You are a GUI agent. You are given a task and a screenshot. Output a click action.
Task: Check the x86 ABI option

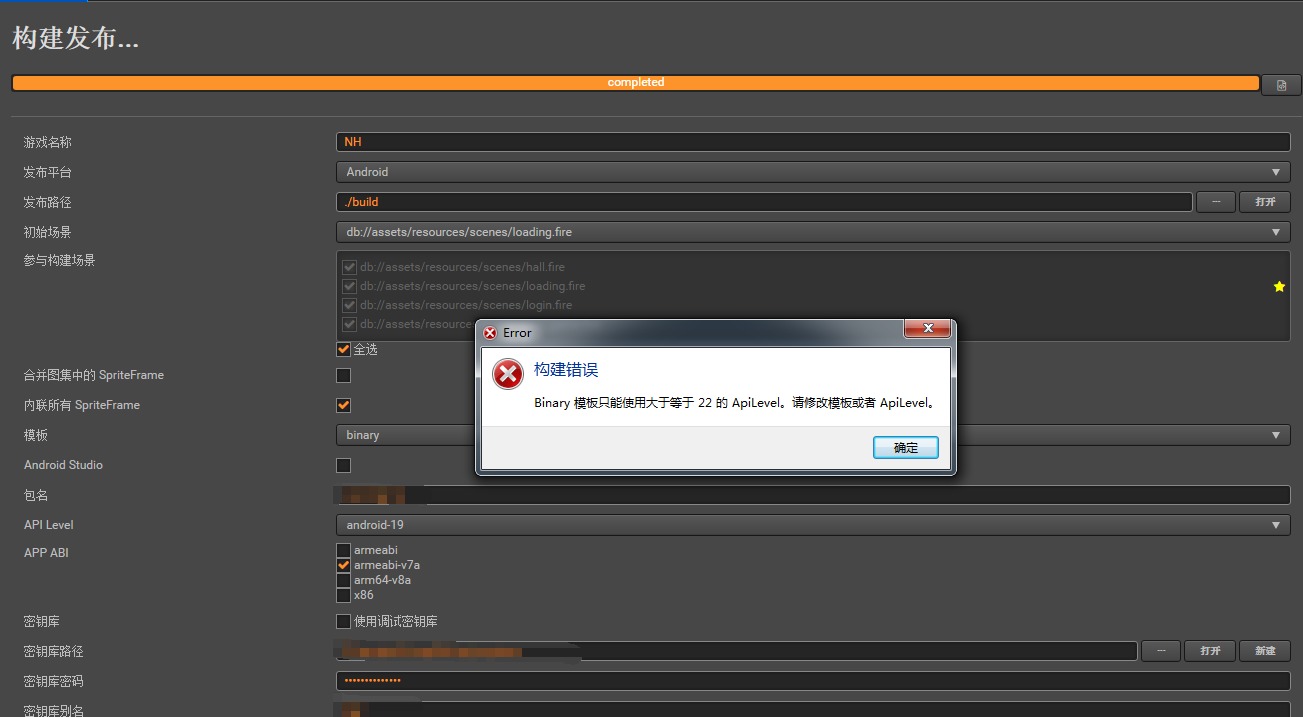pyautogui.click(x=343, y=595)
